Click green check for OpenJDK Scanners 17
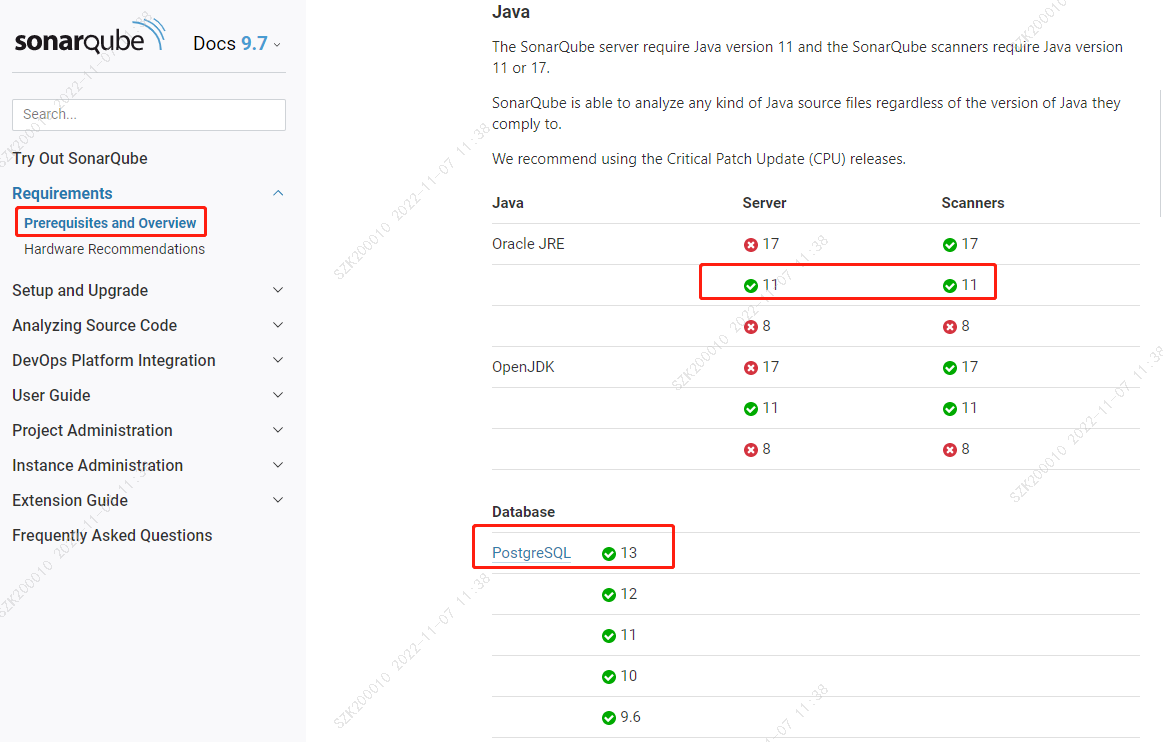This screenshot has height=742, width=1163. pyautogui.click(x=949, y=368)
